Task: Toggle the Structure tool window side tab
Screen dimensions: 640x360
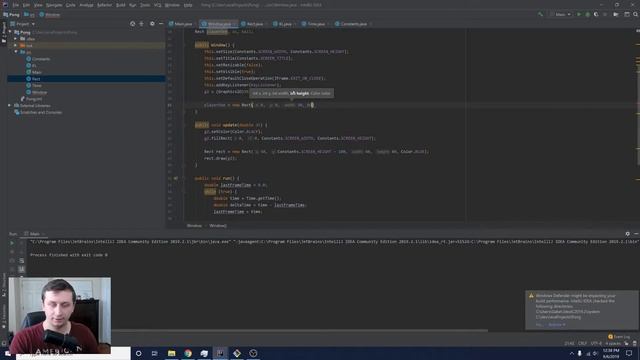Action: (x=4, y=284)
